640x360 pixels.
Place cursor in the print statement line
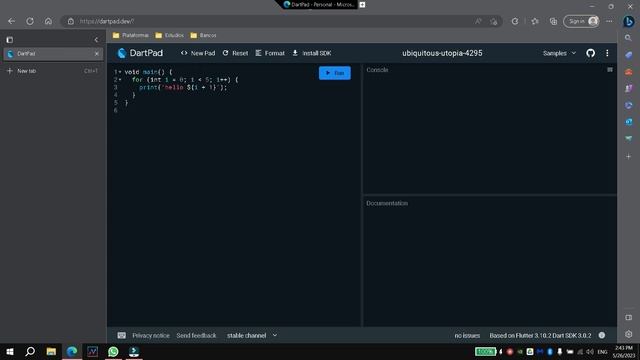click(x=182, y=87)
